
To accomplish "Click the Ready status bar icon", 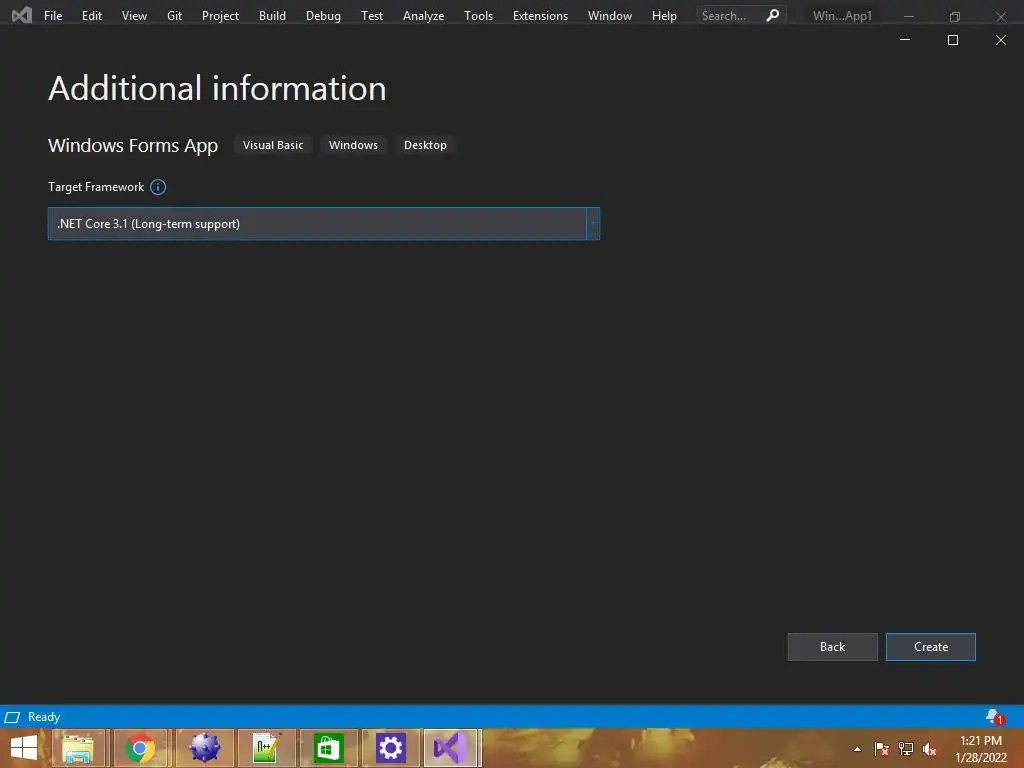I will point(12,718).
